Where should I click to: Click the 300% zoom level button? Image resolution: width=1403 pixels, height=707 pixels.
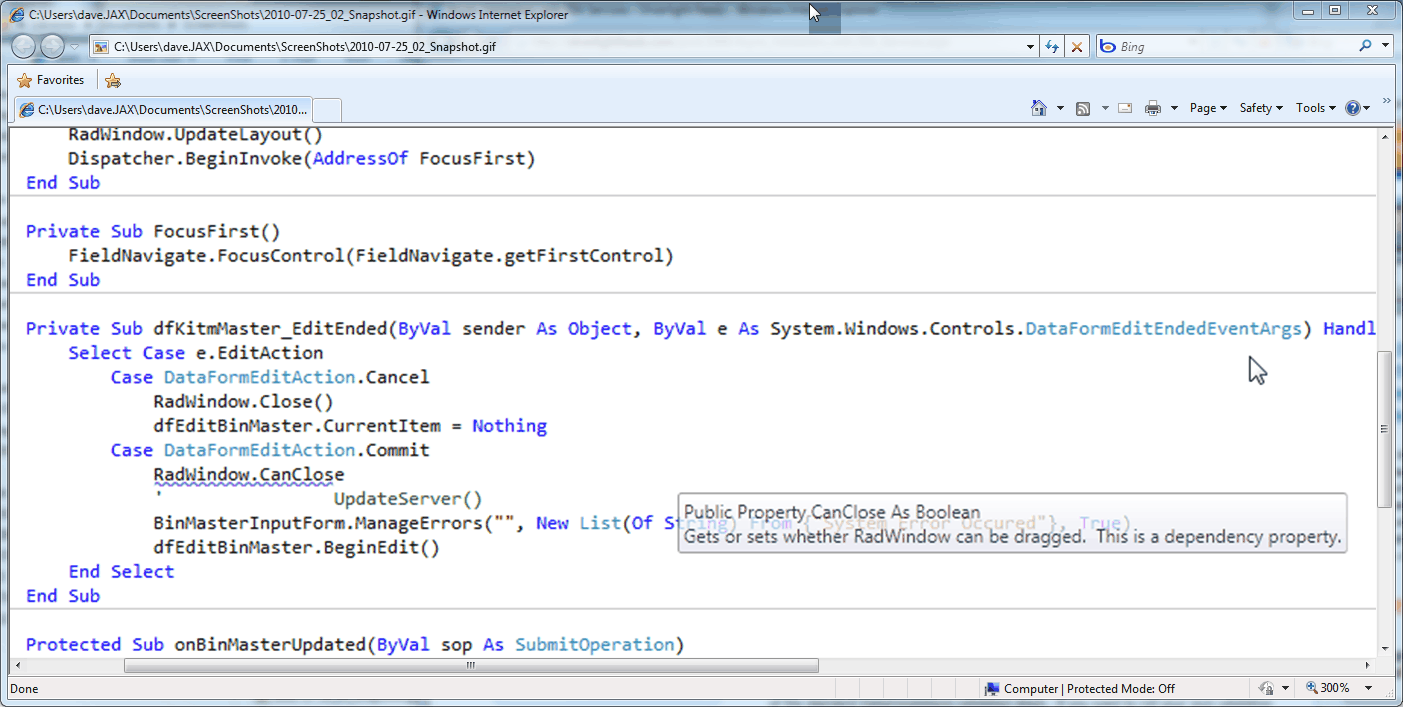(1328, 688)
